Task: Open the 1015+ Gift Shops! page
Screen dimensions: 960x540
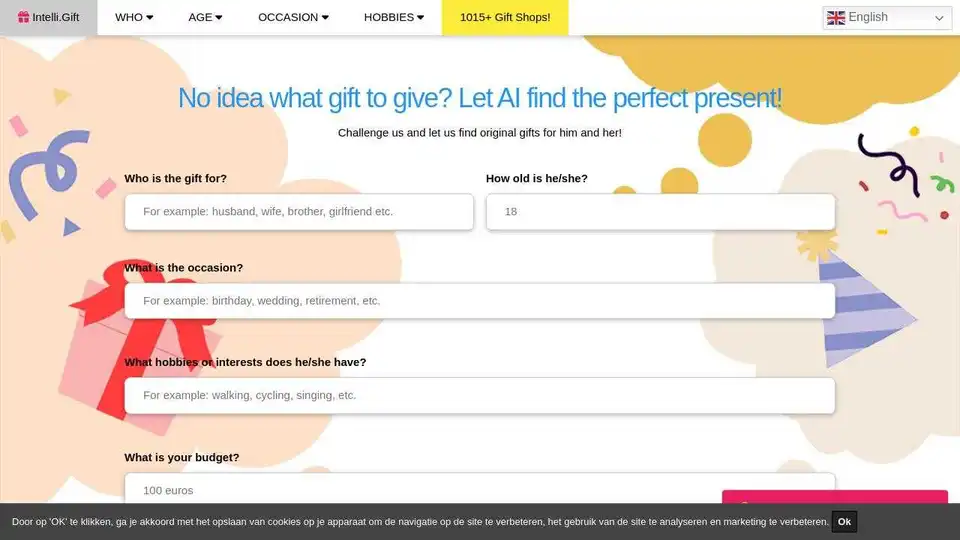Action: click(505, 17)
